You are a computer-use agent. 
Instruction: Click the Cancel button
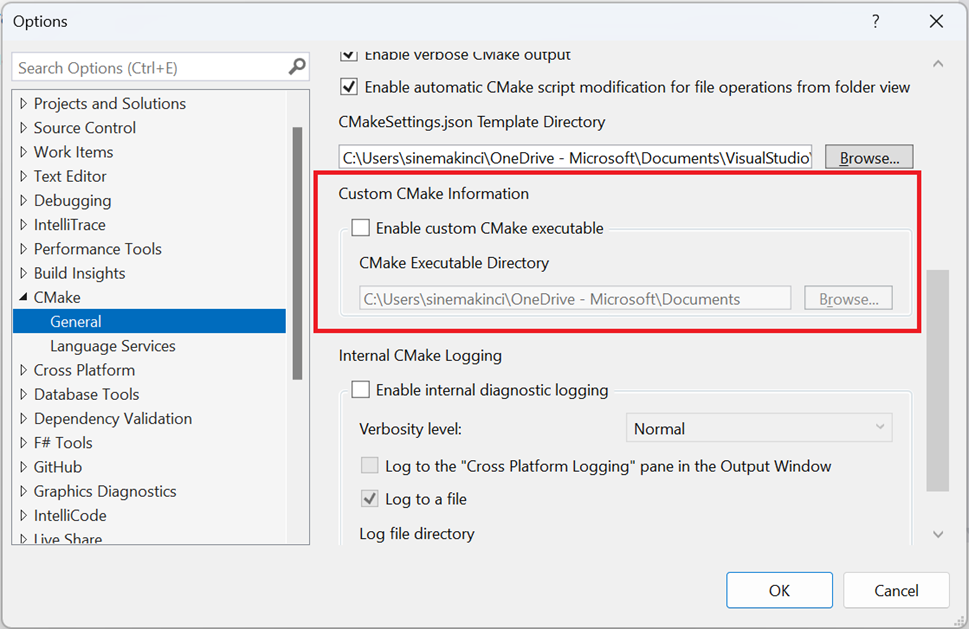click(896, 590)
